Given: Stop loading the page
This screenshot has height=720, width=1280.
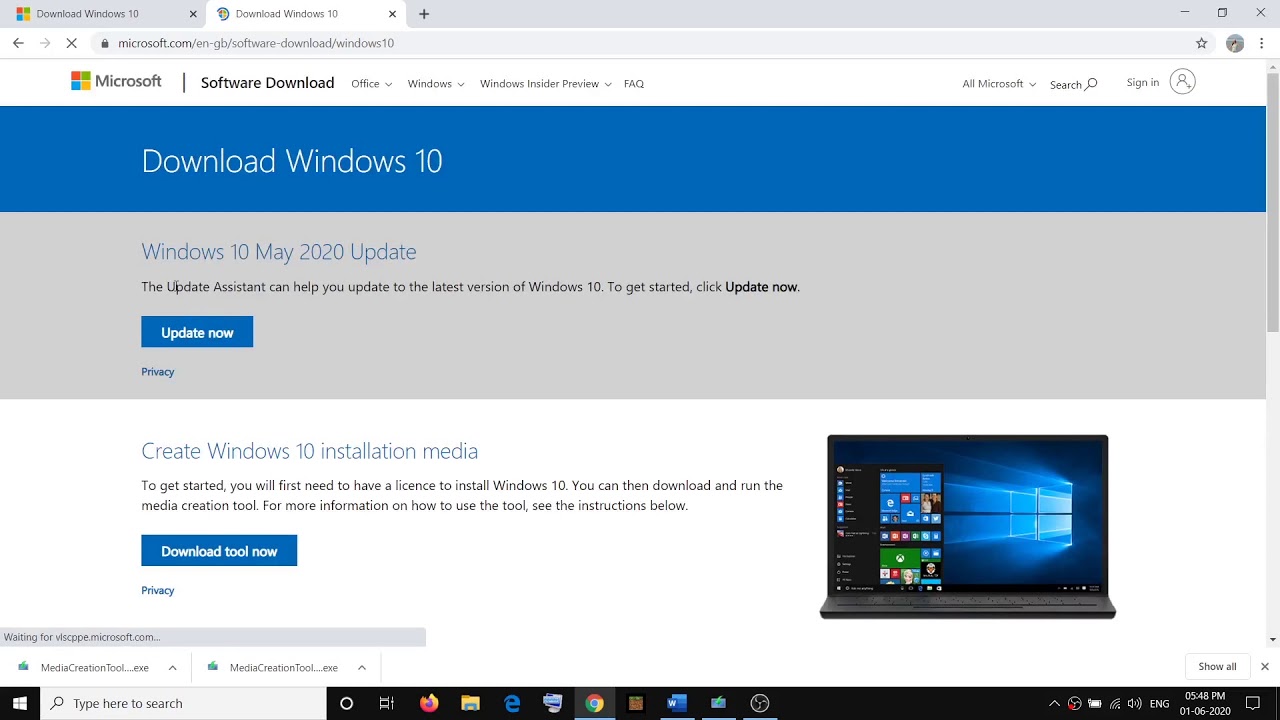Looking at the screenshot, I should 71,43.
